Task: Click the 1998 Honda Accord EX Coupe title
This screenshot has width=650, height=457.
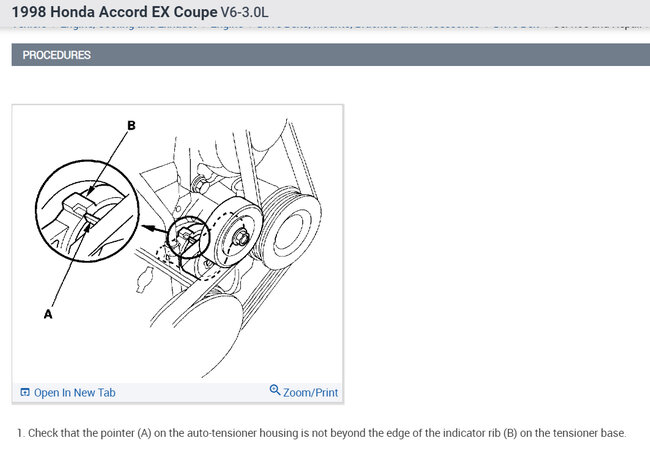Action: (114, 12)
